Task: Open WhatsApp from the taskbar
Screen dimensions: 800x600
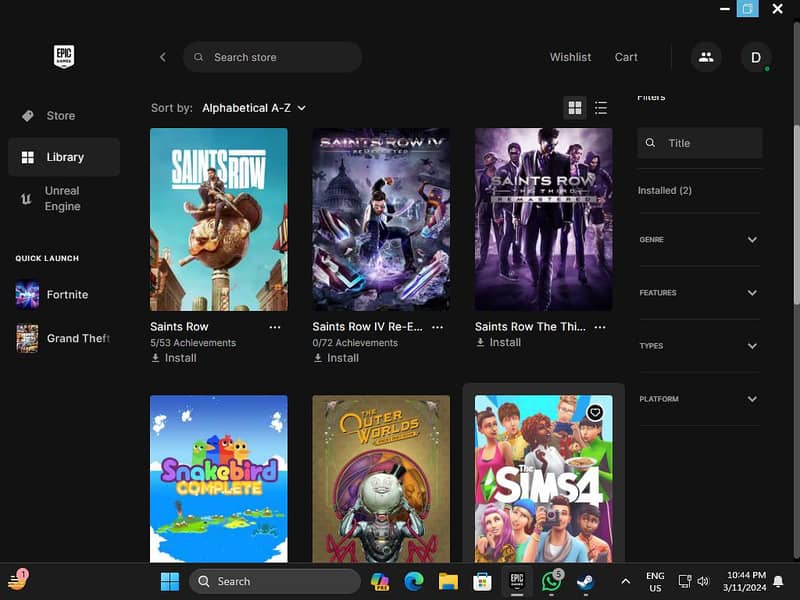Action: coord(553,580)
